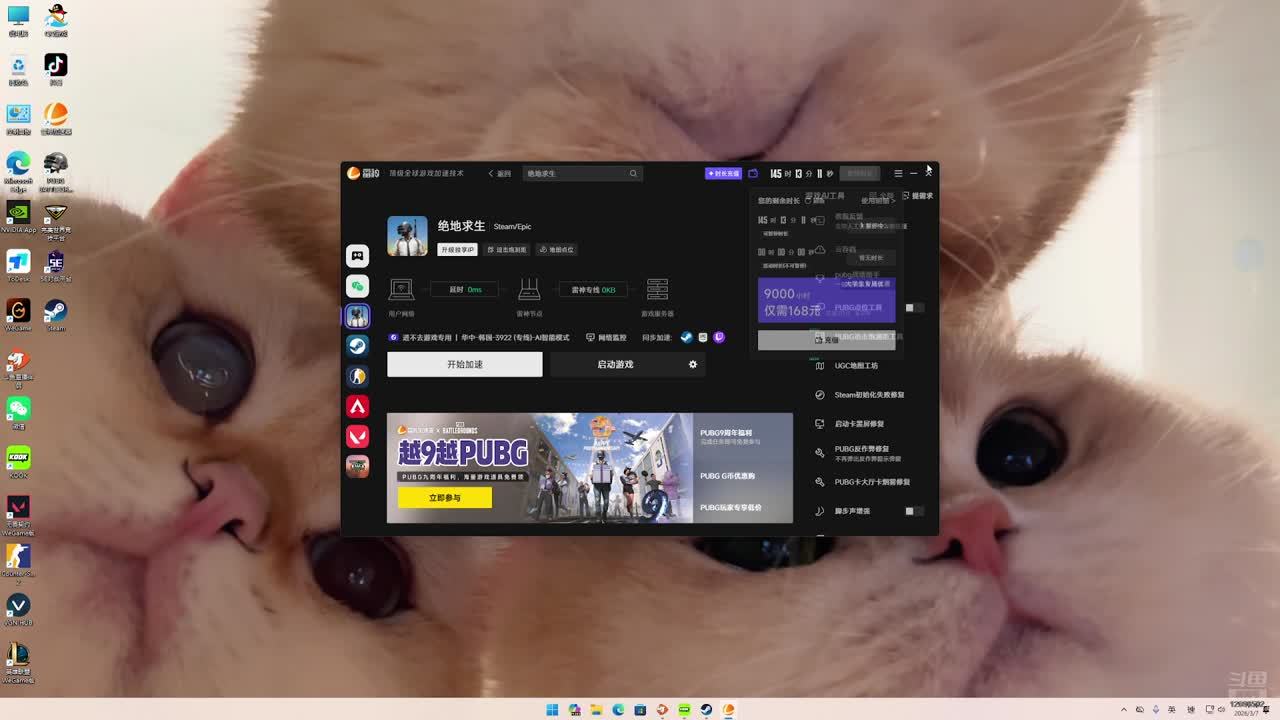
Task: Click the 开始加速 button
Action: coord(465,364)
